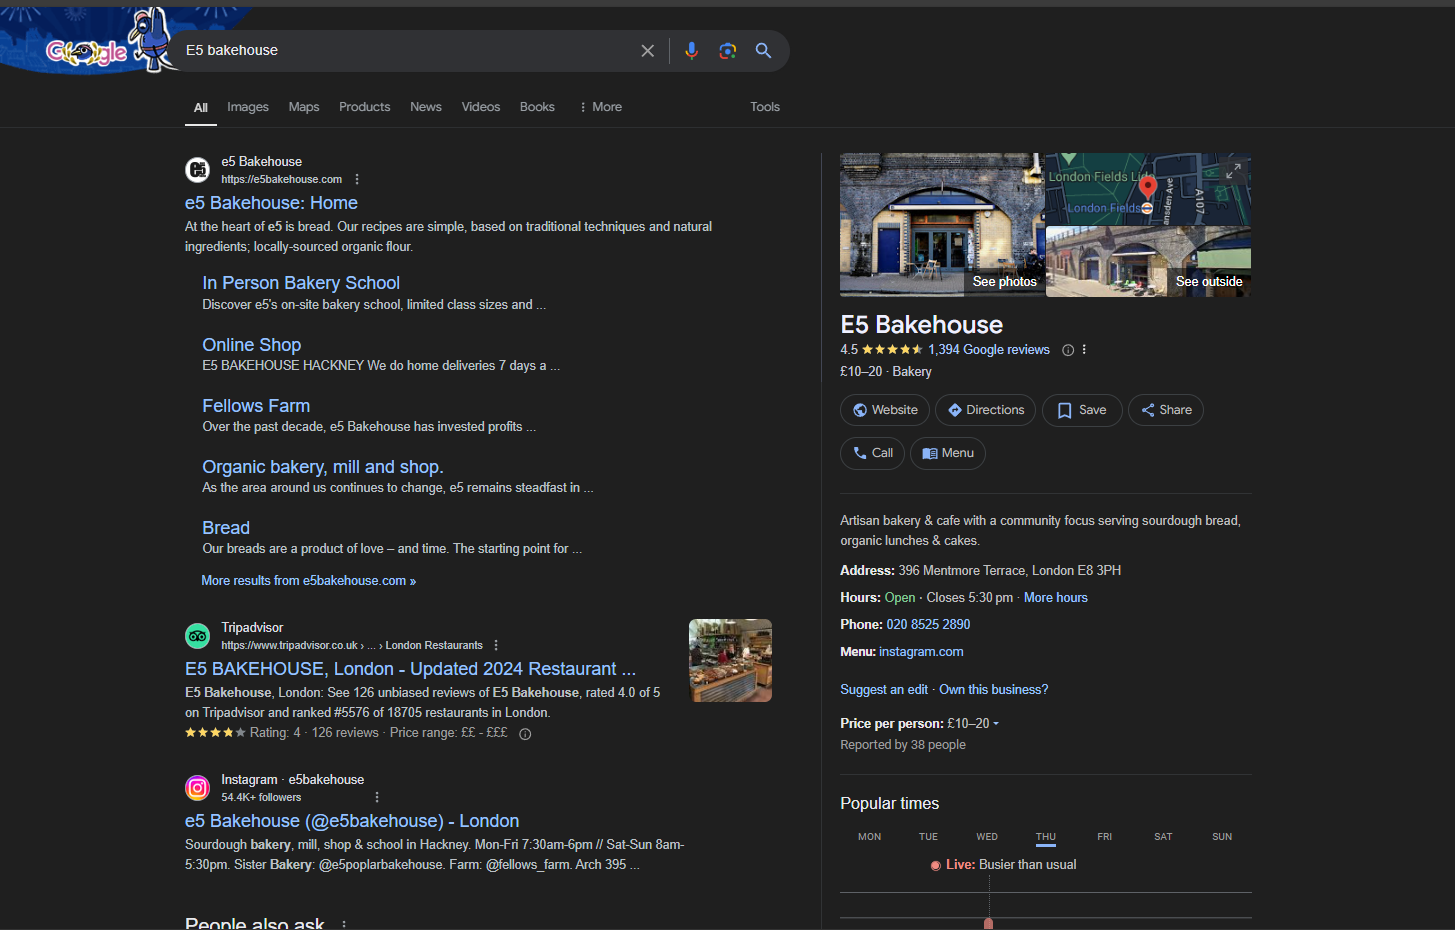Get Directions to E5 Bakehouse
Viewport: 1455px width, 930px height.
(986, 410)
